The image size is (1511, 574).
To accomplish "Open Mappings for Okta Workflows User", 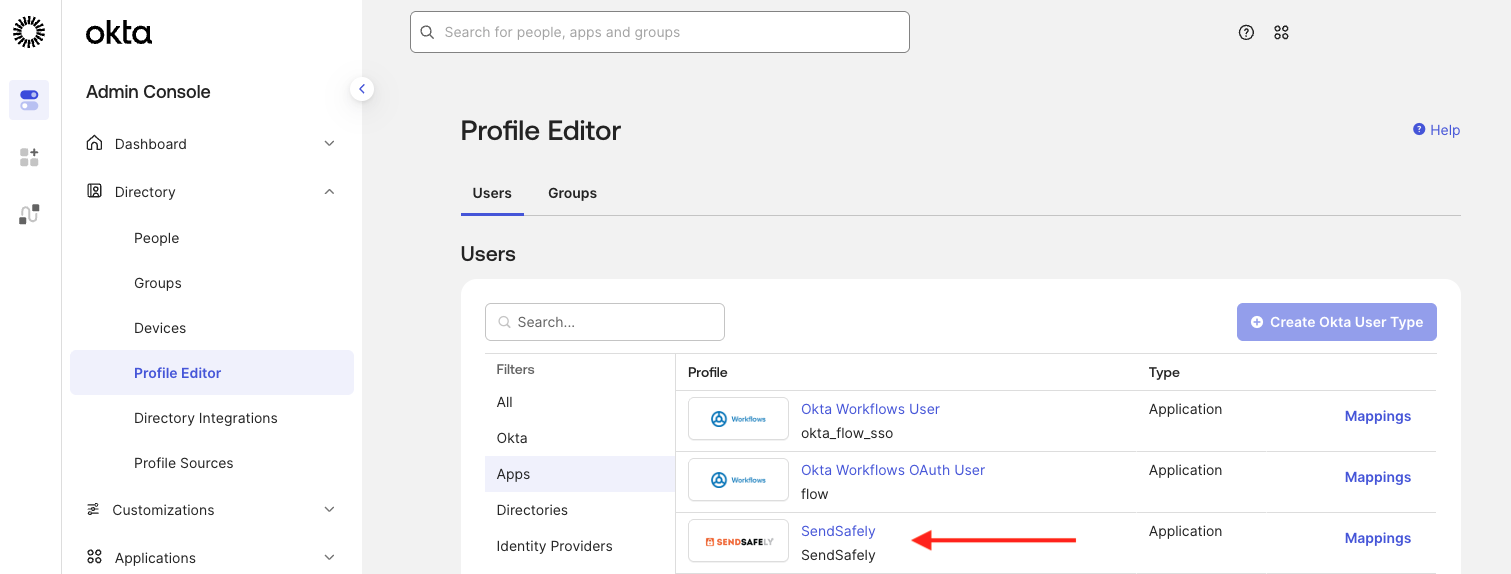I will point(1378,416).
